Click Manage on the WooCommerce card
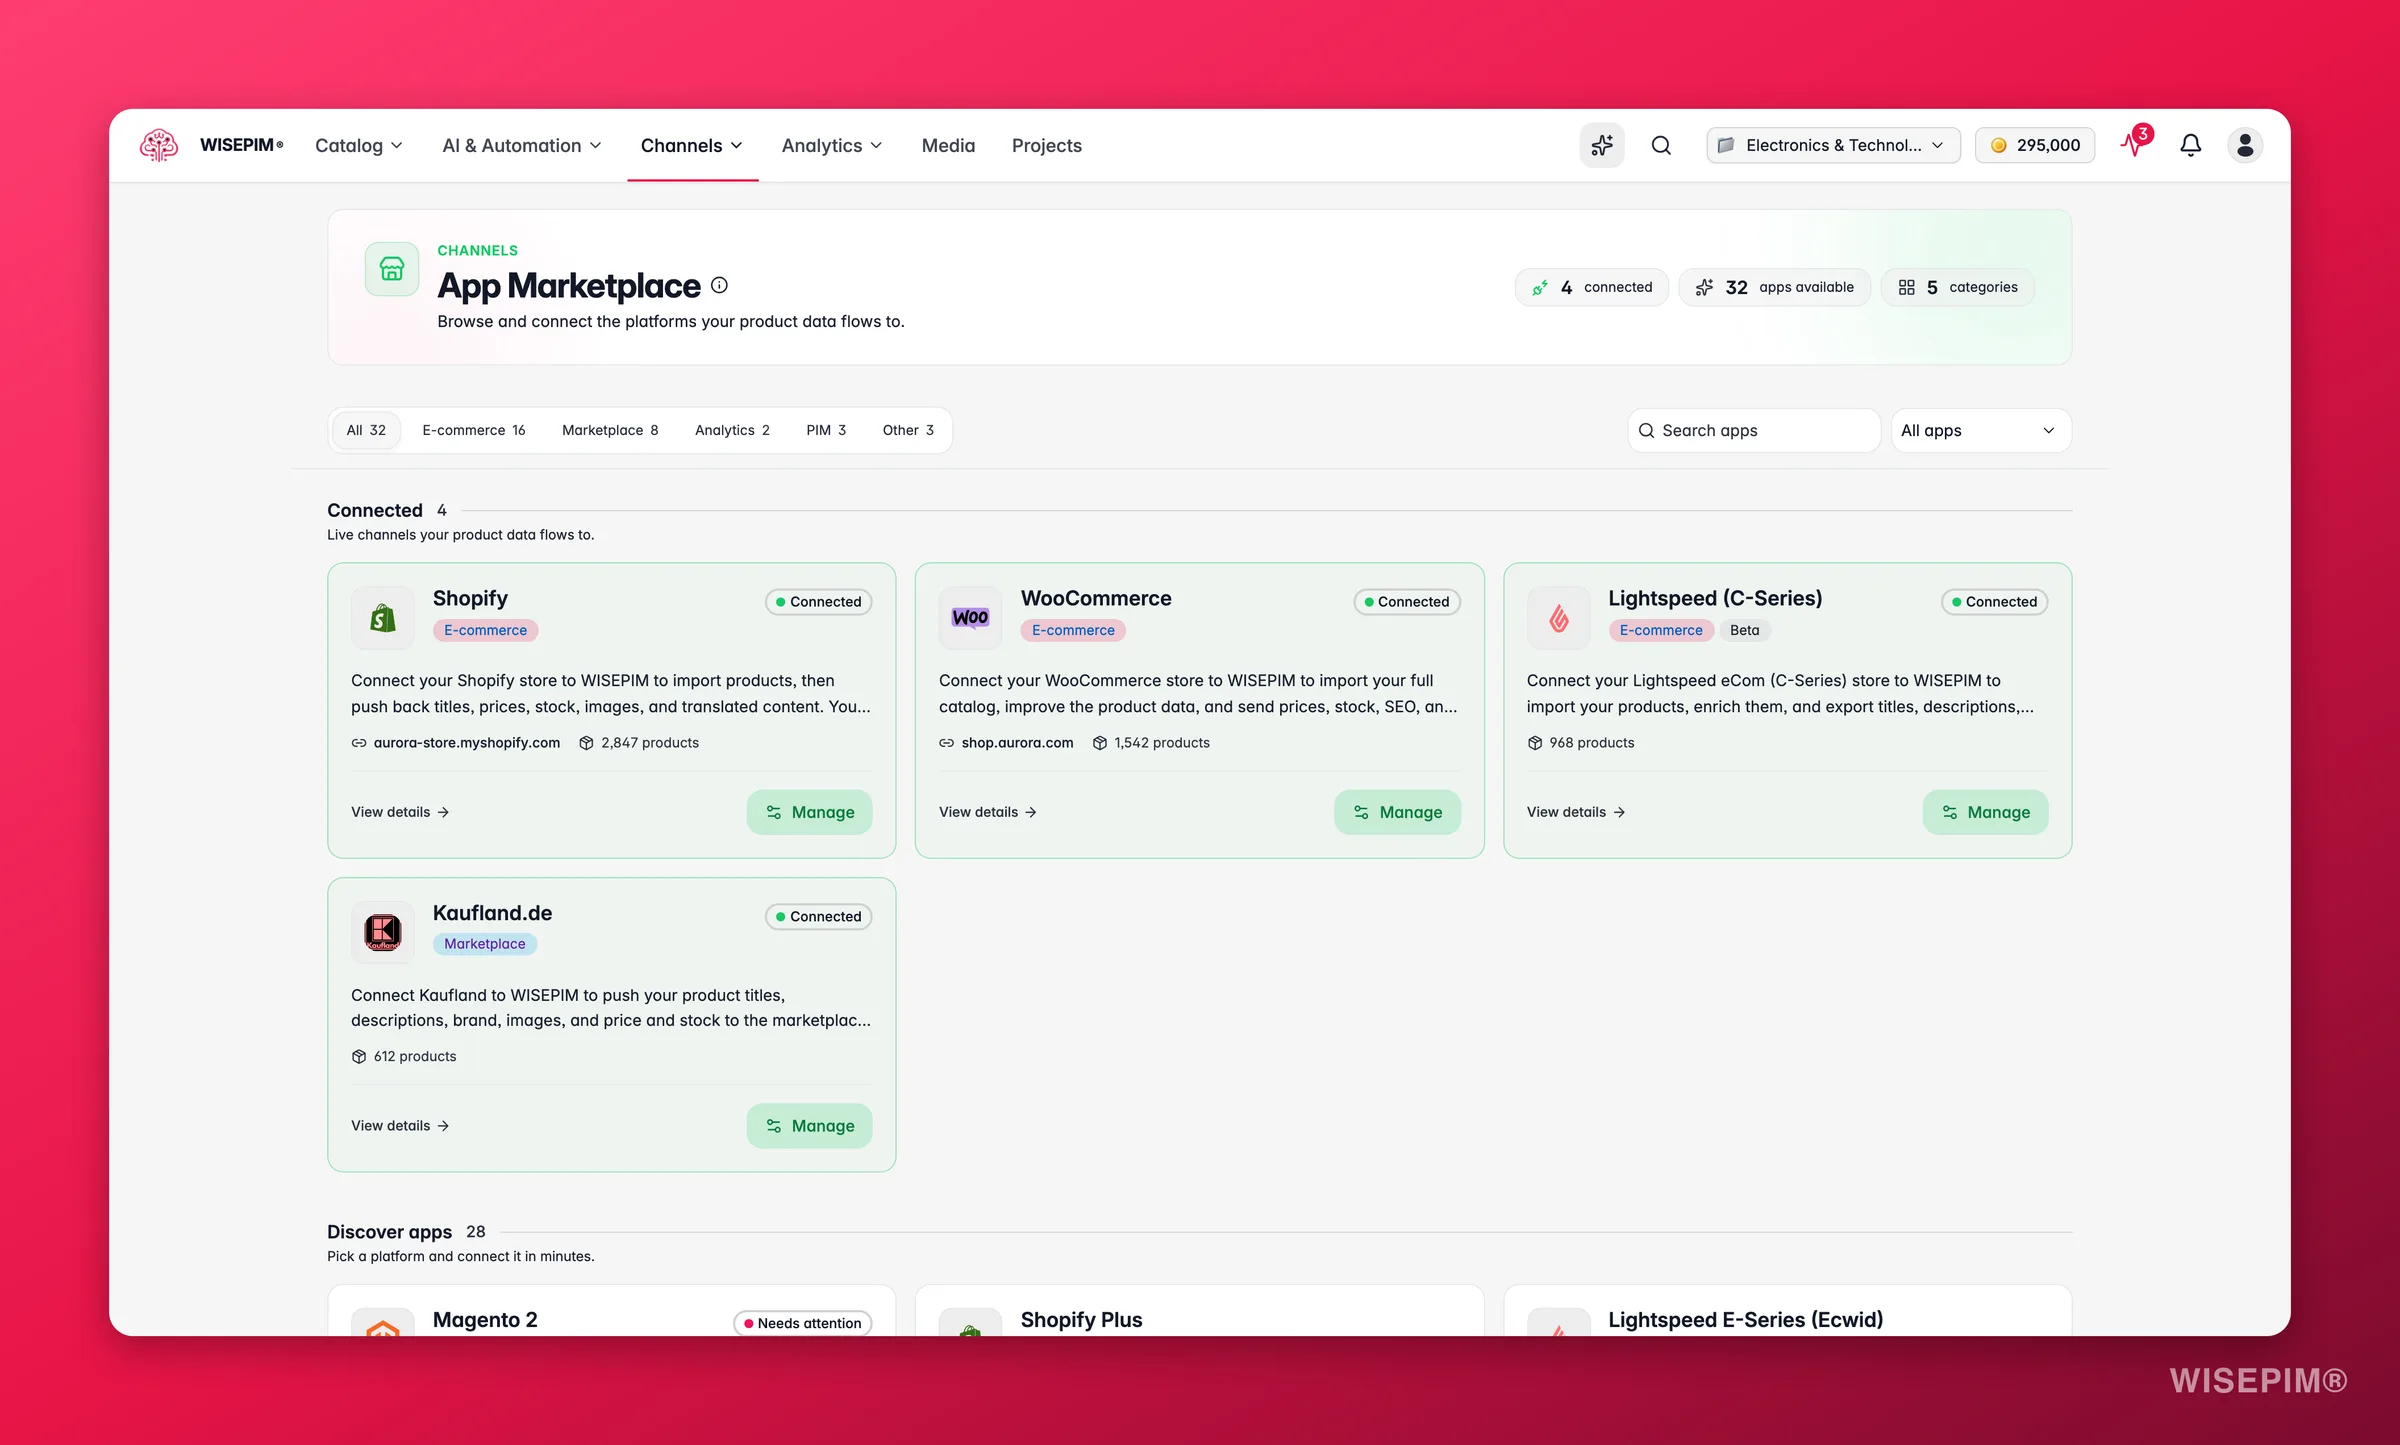 (x=1397, y=812)
